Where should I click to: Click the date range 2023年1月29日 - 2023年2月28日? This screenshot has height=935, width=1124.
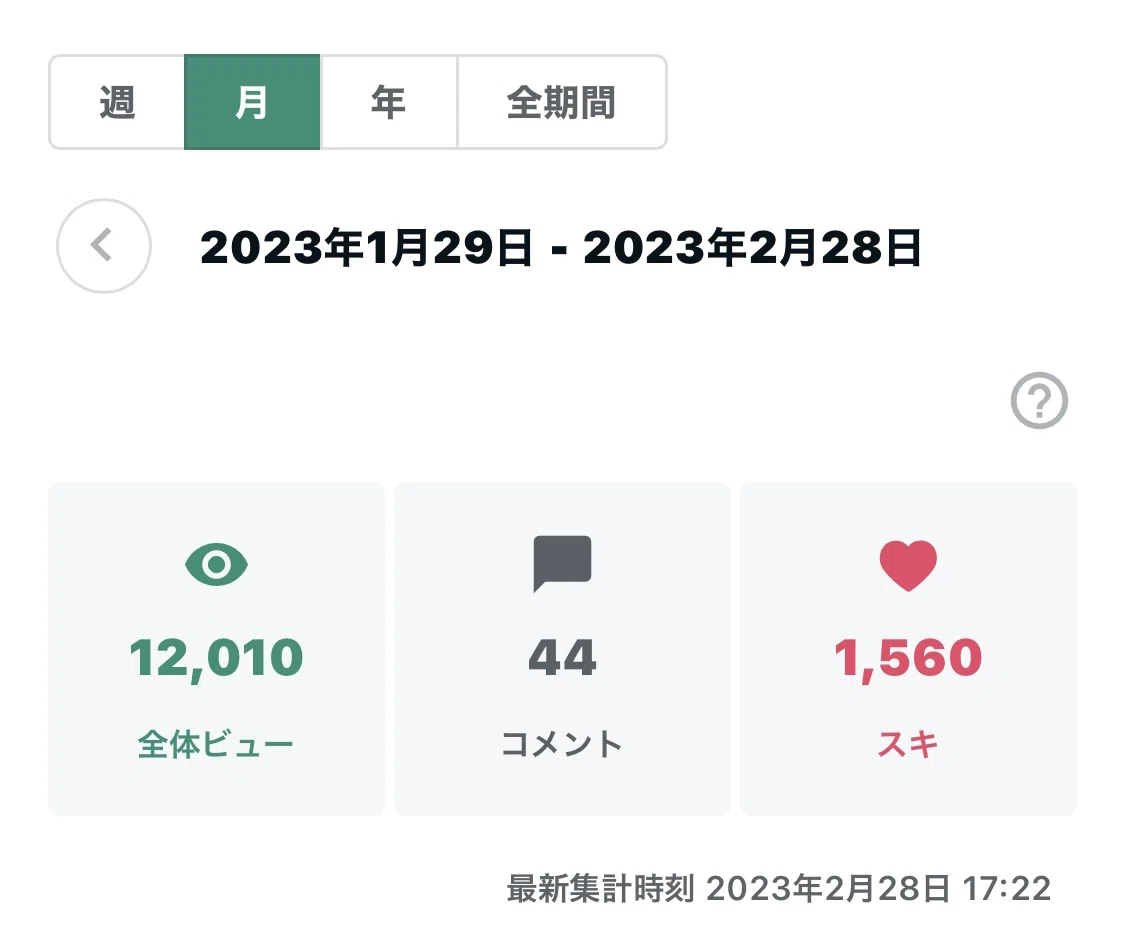click(x=561, y=247)
